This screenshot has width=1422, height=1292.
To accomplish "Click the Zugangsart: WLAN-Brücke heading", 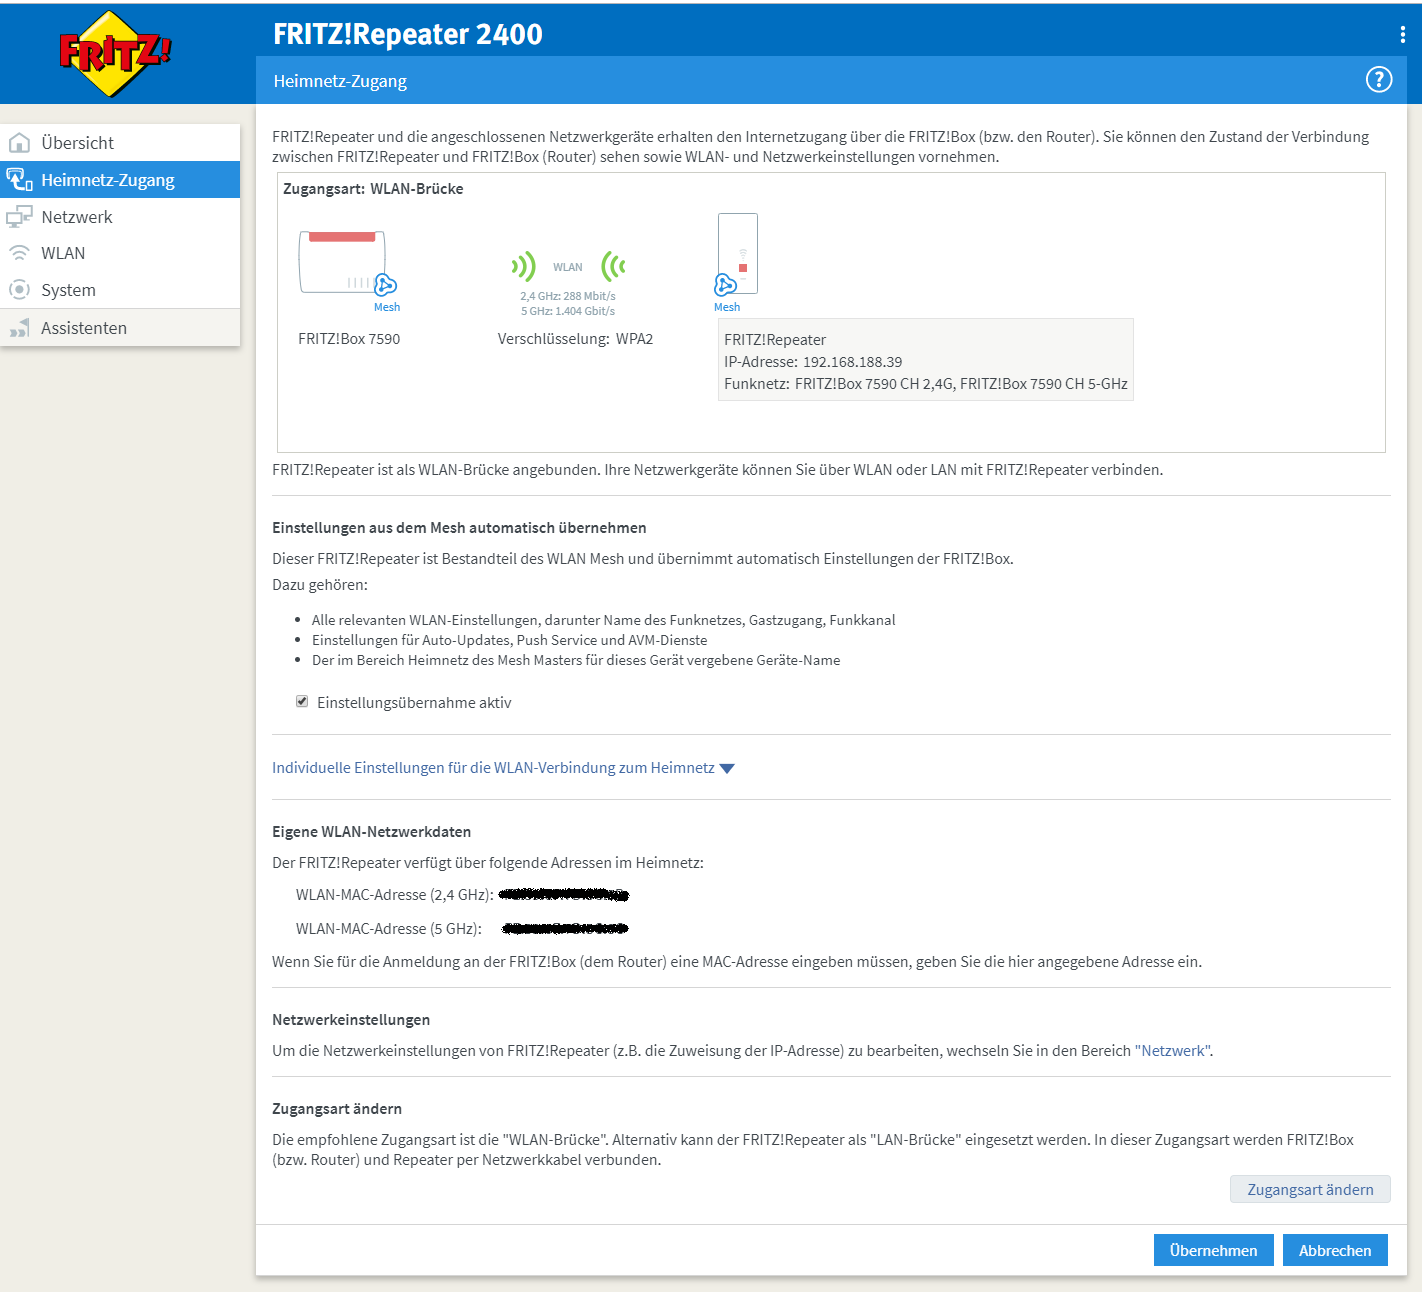I will pyautogui.click(x=373, y=189).
